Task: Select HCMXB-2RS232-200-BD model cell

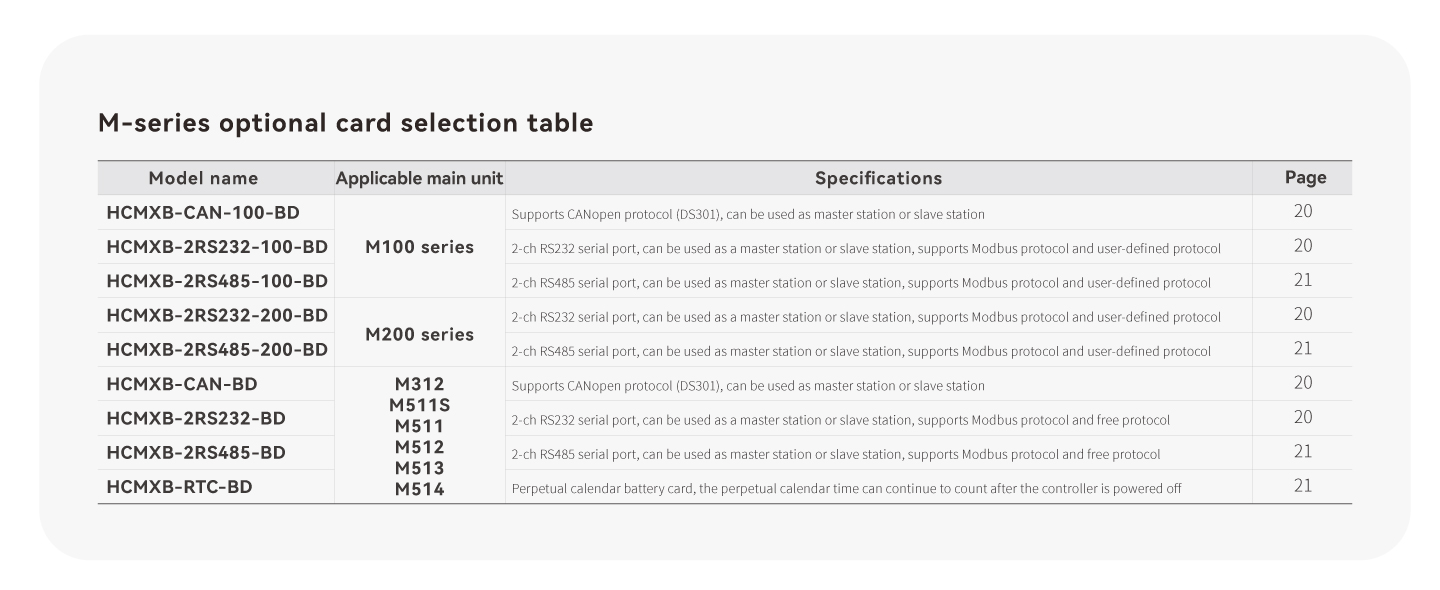Action: point(217,315)
